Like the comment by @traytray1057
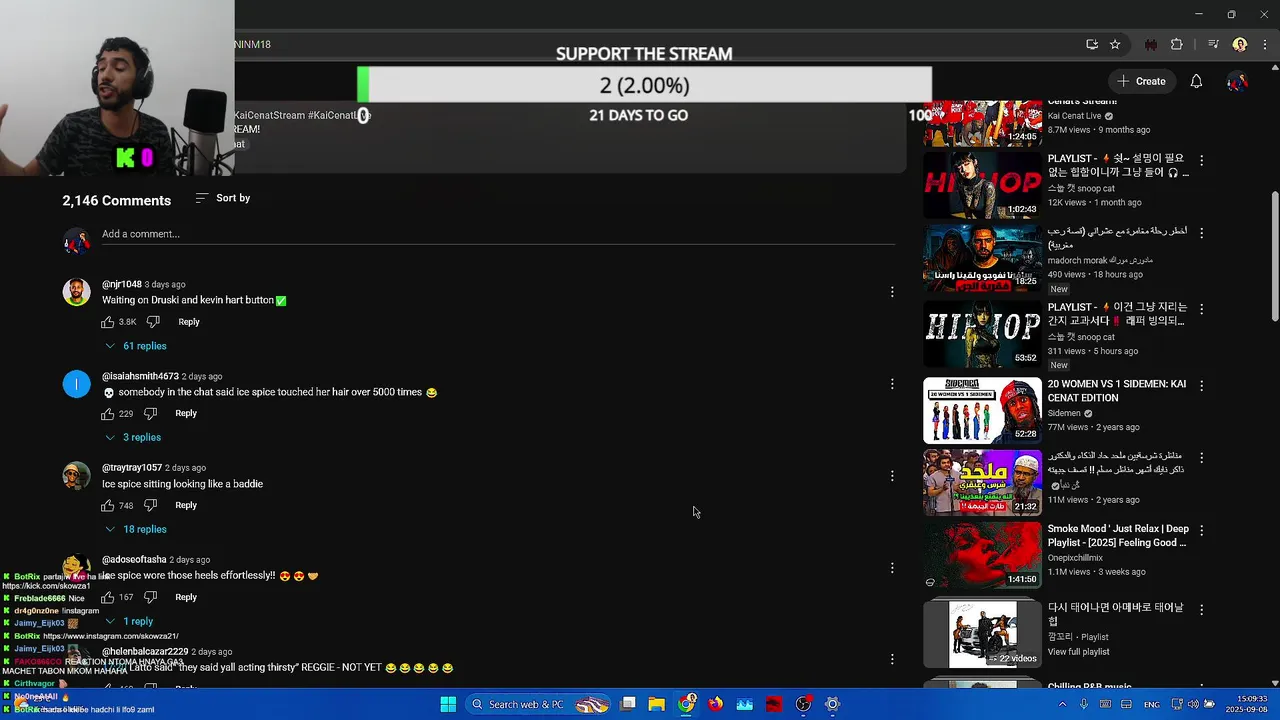This screenshot has height=720, width=1280. click(108, 505)
